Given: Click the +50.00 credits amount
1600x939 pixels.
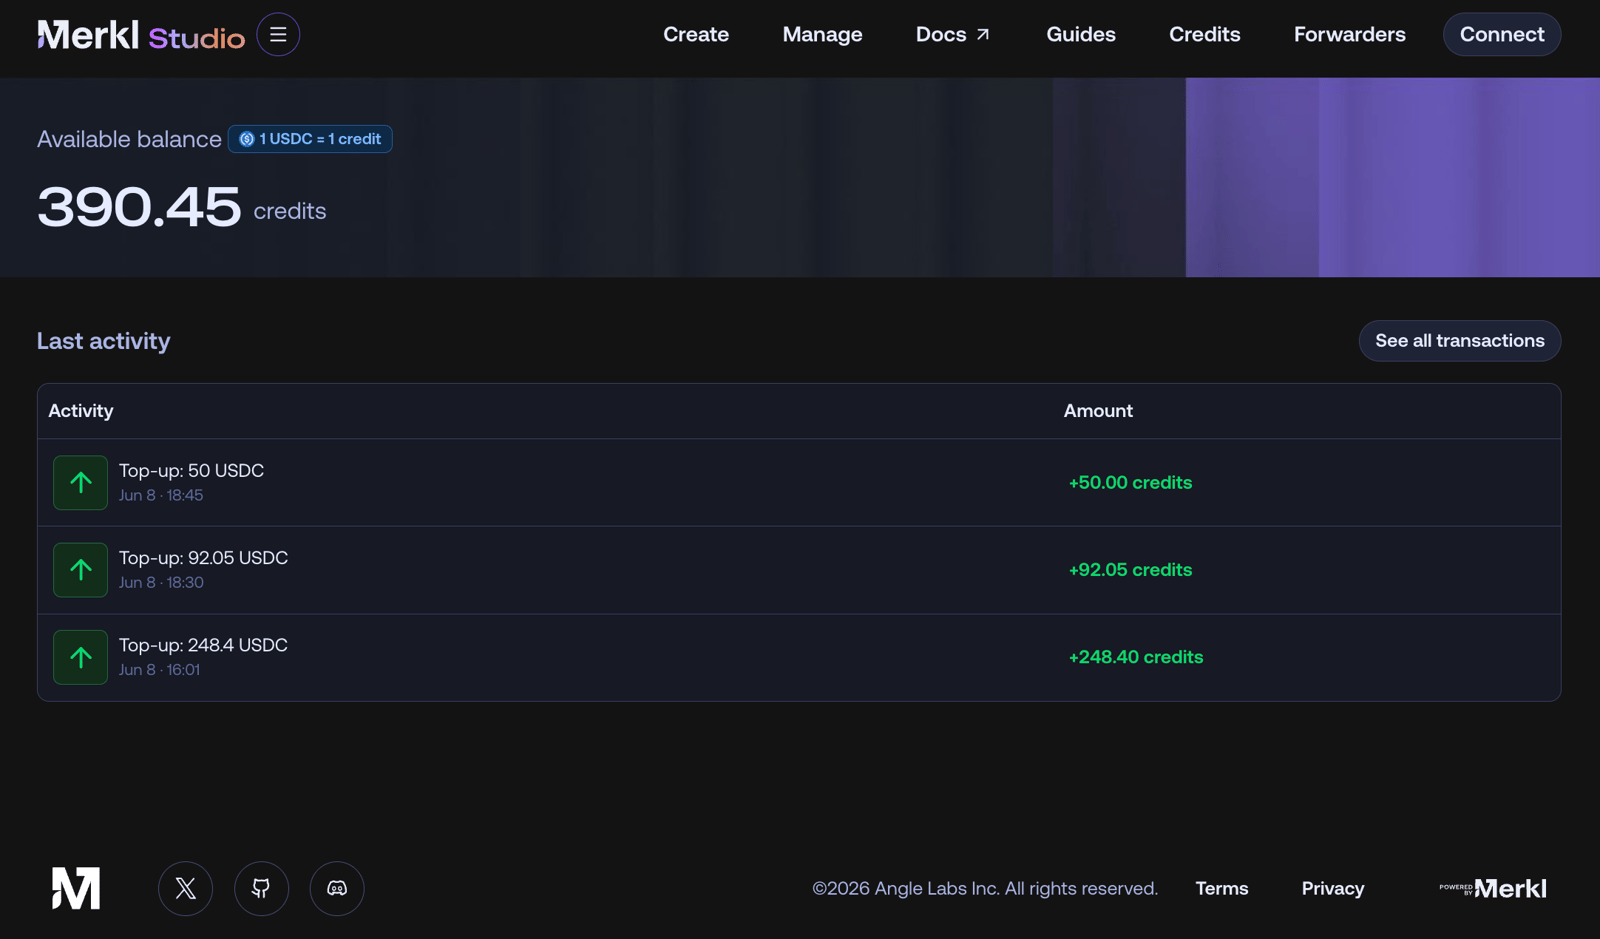Looking at the screenshot, I should pos(1130,483).
